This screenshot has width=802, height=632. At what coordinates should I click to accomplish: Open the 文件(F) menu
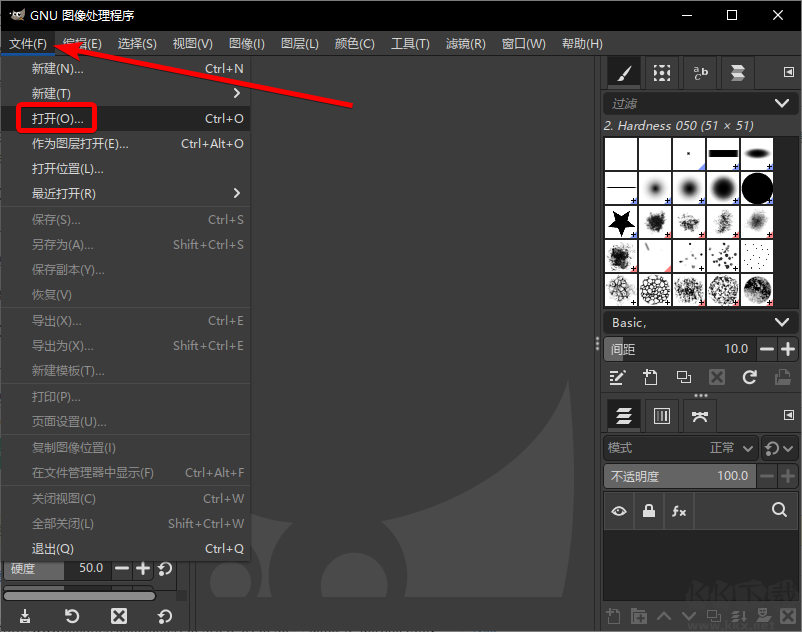[28, 44]
